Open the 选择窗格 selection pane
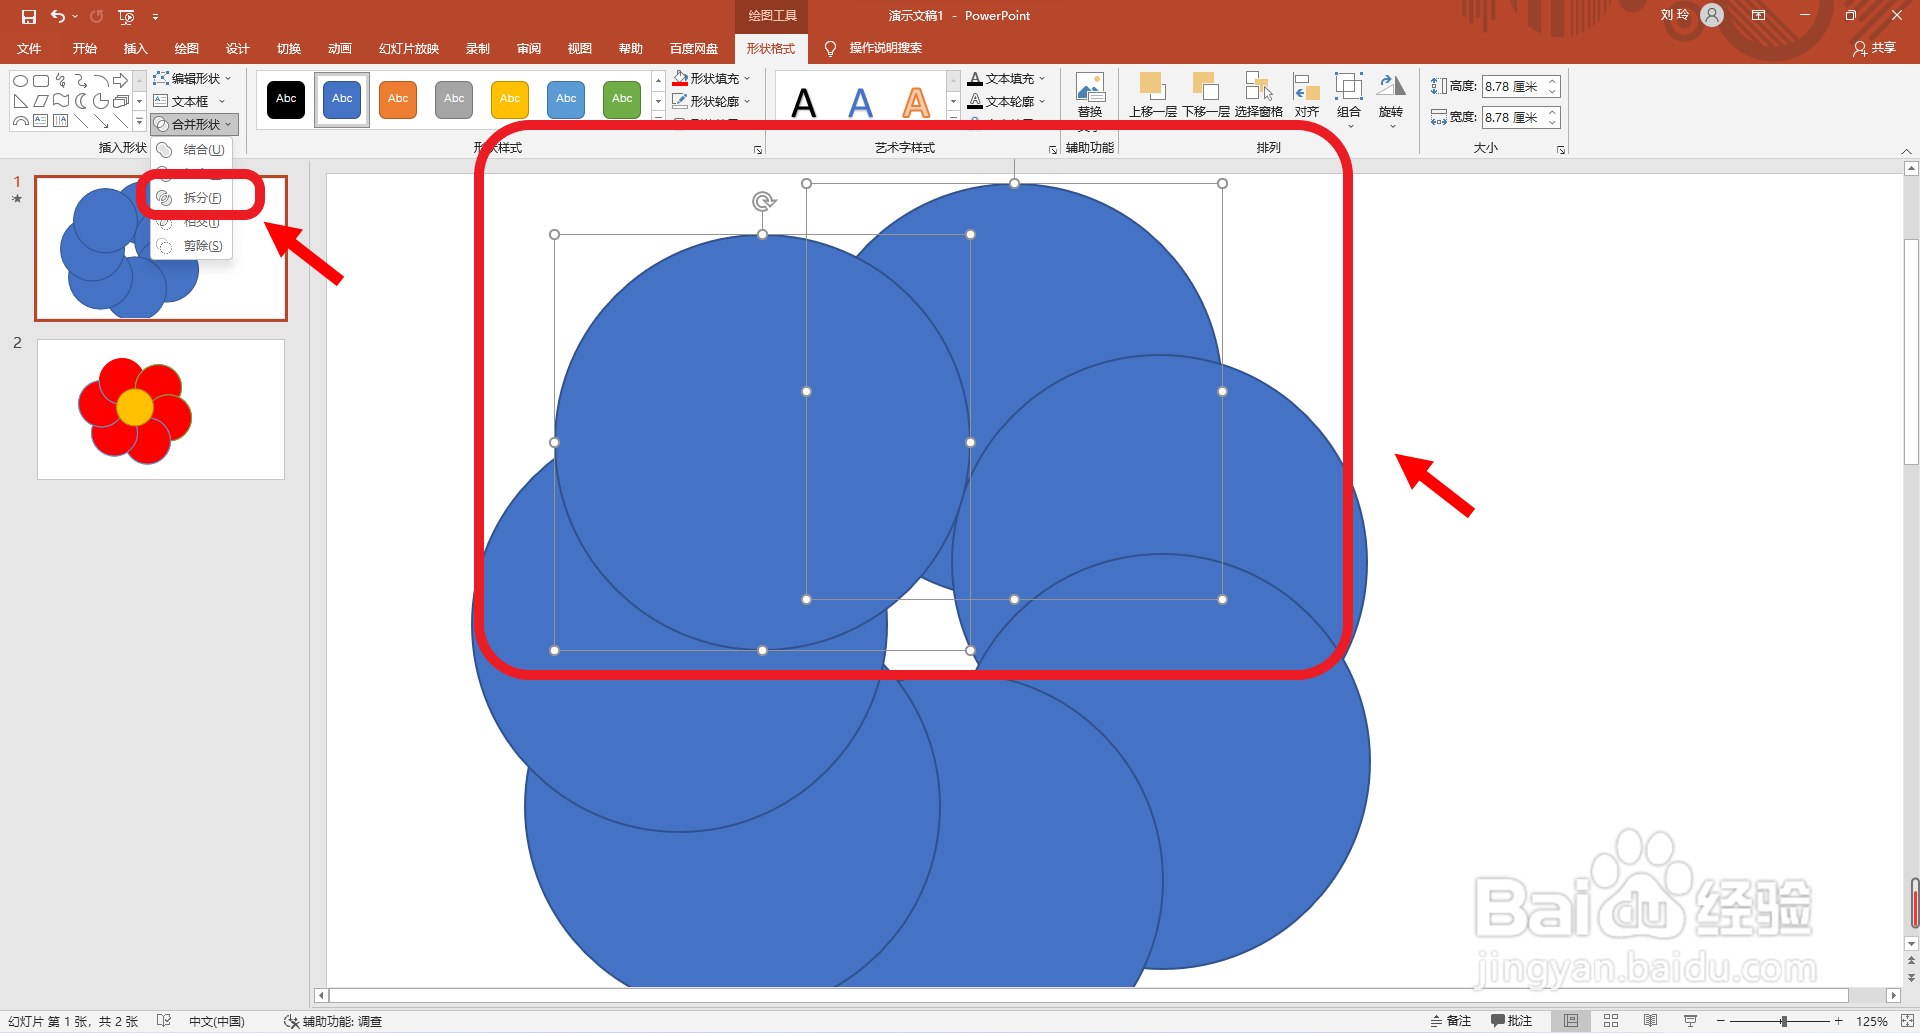 tap(1258, 96)
